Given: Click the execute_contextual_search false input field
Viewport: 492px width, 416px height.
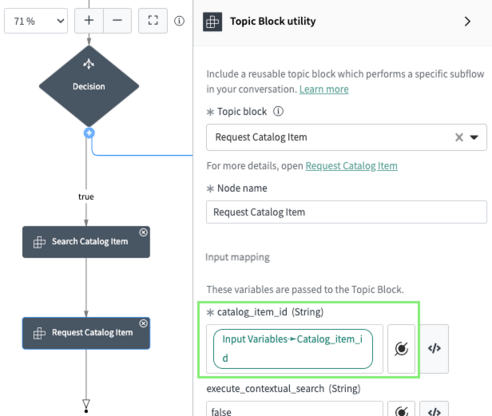Looking at the screenshot, I should pos(294,410).
